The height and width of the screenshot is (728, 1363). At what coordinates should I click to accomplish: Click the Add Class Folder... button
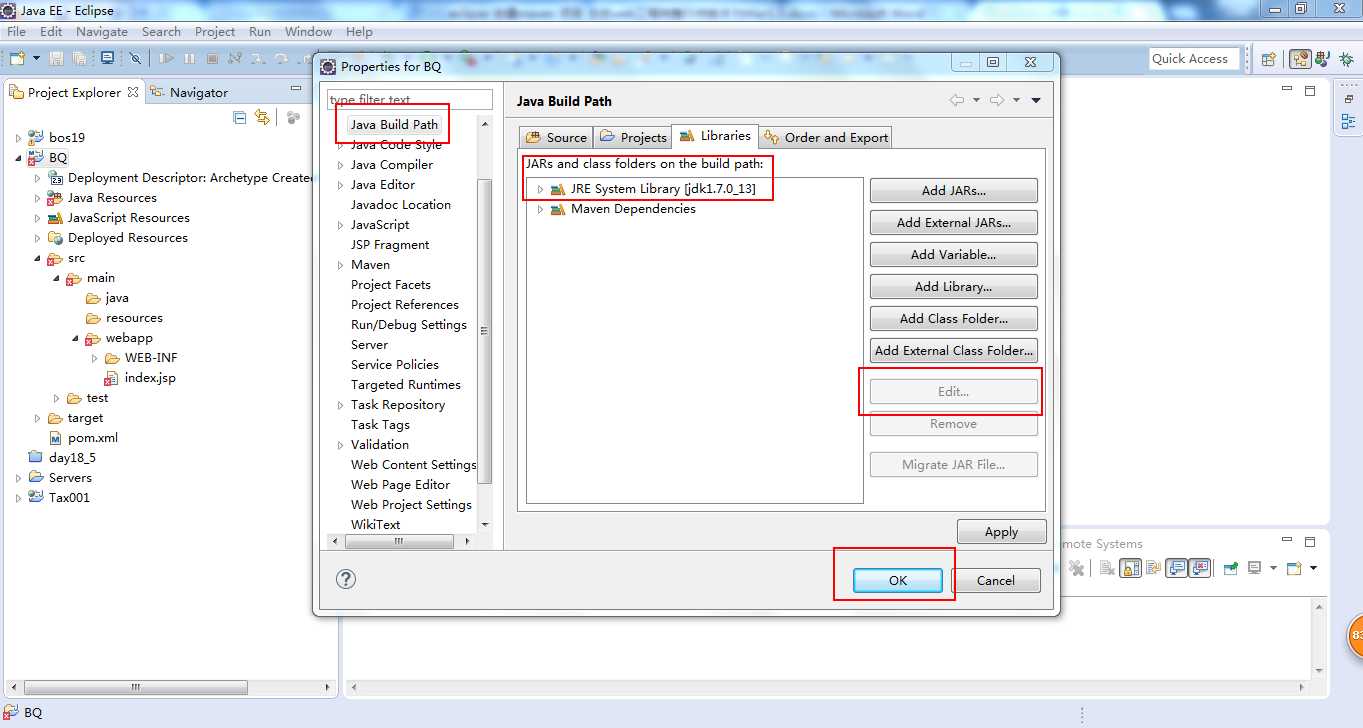(x=953, y=318)
